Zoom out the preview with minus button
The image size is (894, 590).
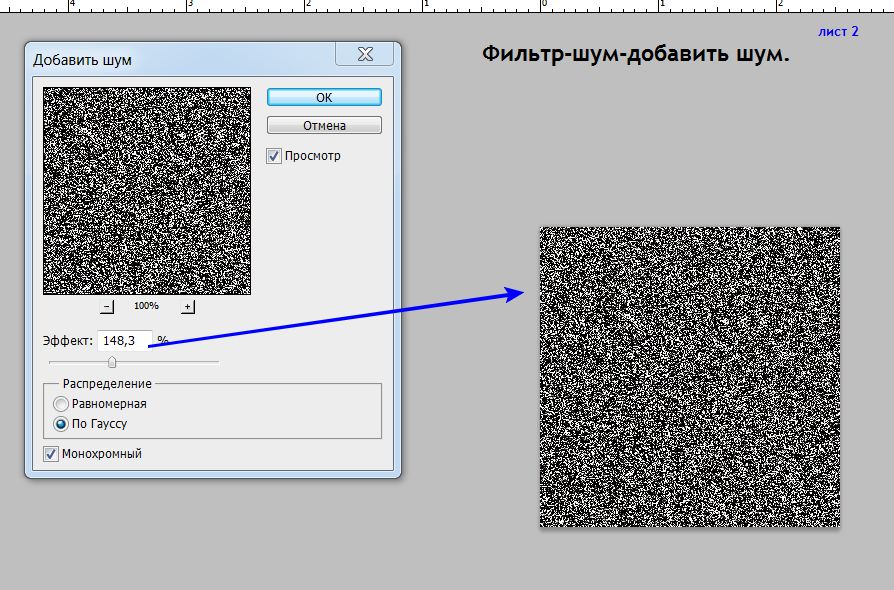tap(107, 307)
